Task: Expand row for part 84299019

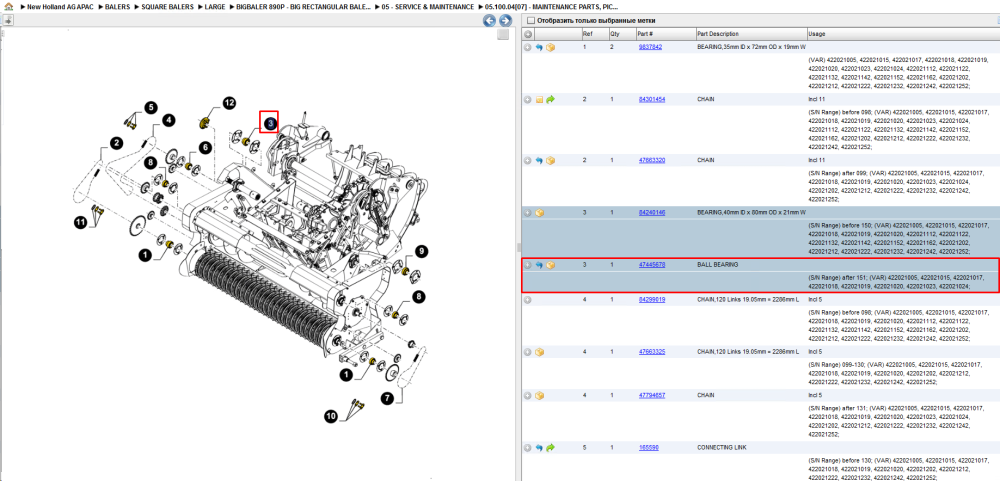Action: pos(527,299)
